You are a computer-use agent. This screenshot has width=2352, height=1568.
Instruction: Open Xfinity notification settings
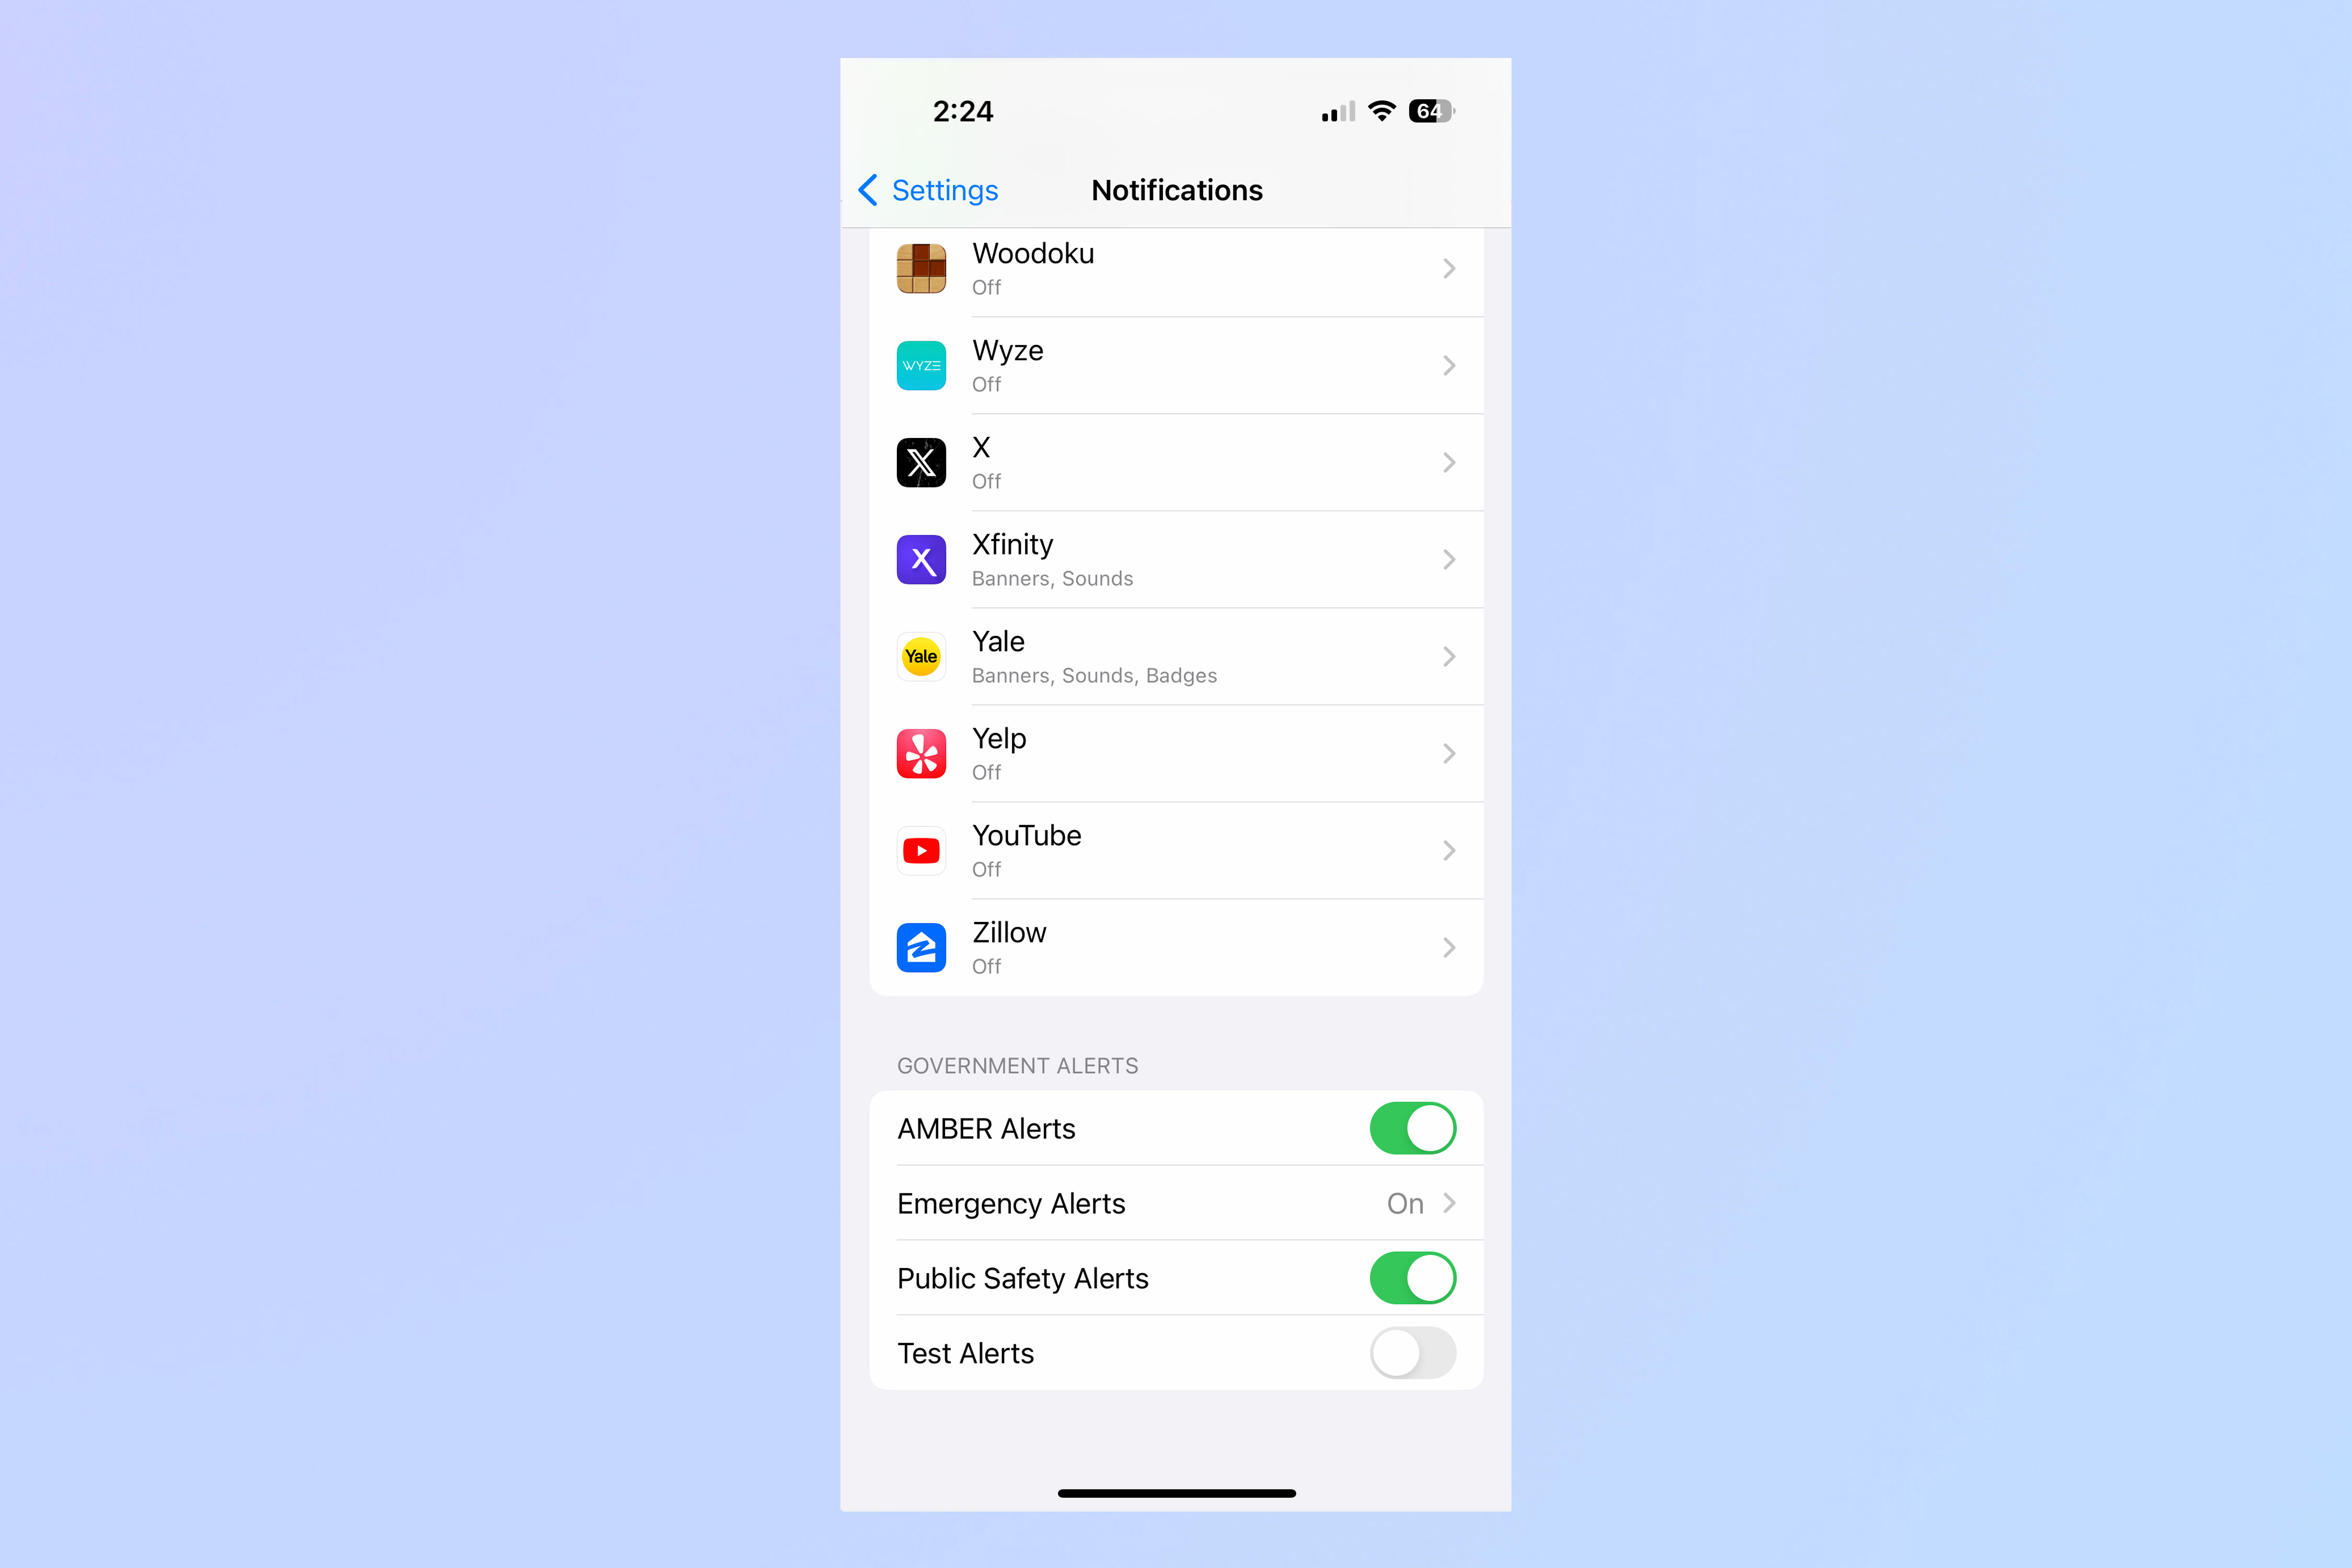[x=1176, y=558]
